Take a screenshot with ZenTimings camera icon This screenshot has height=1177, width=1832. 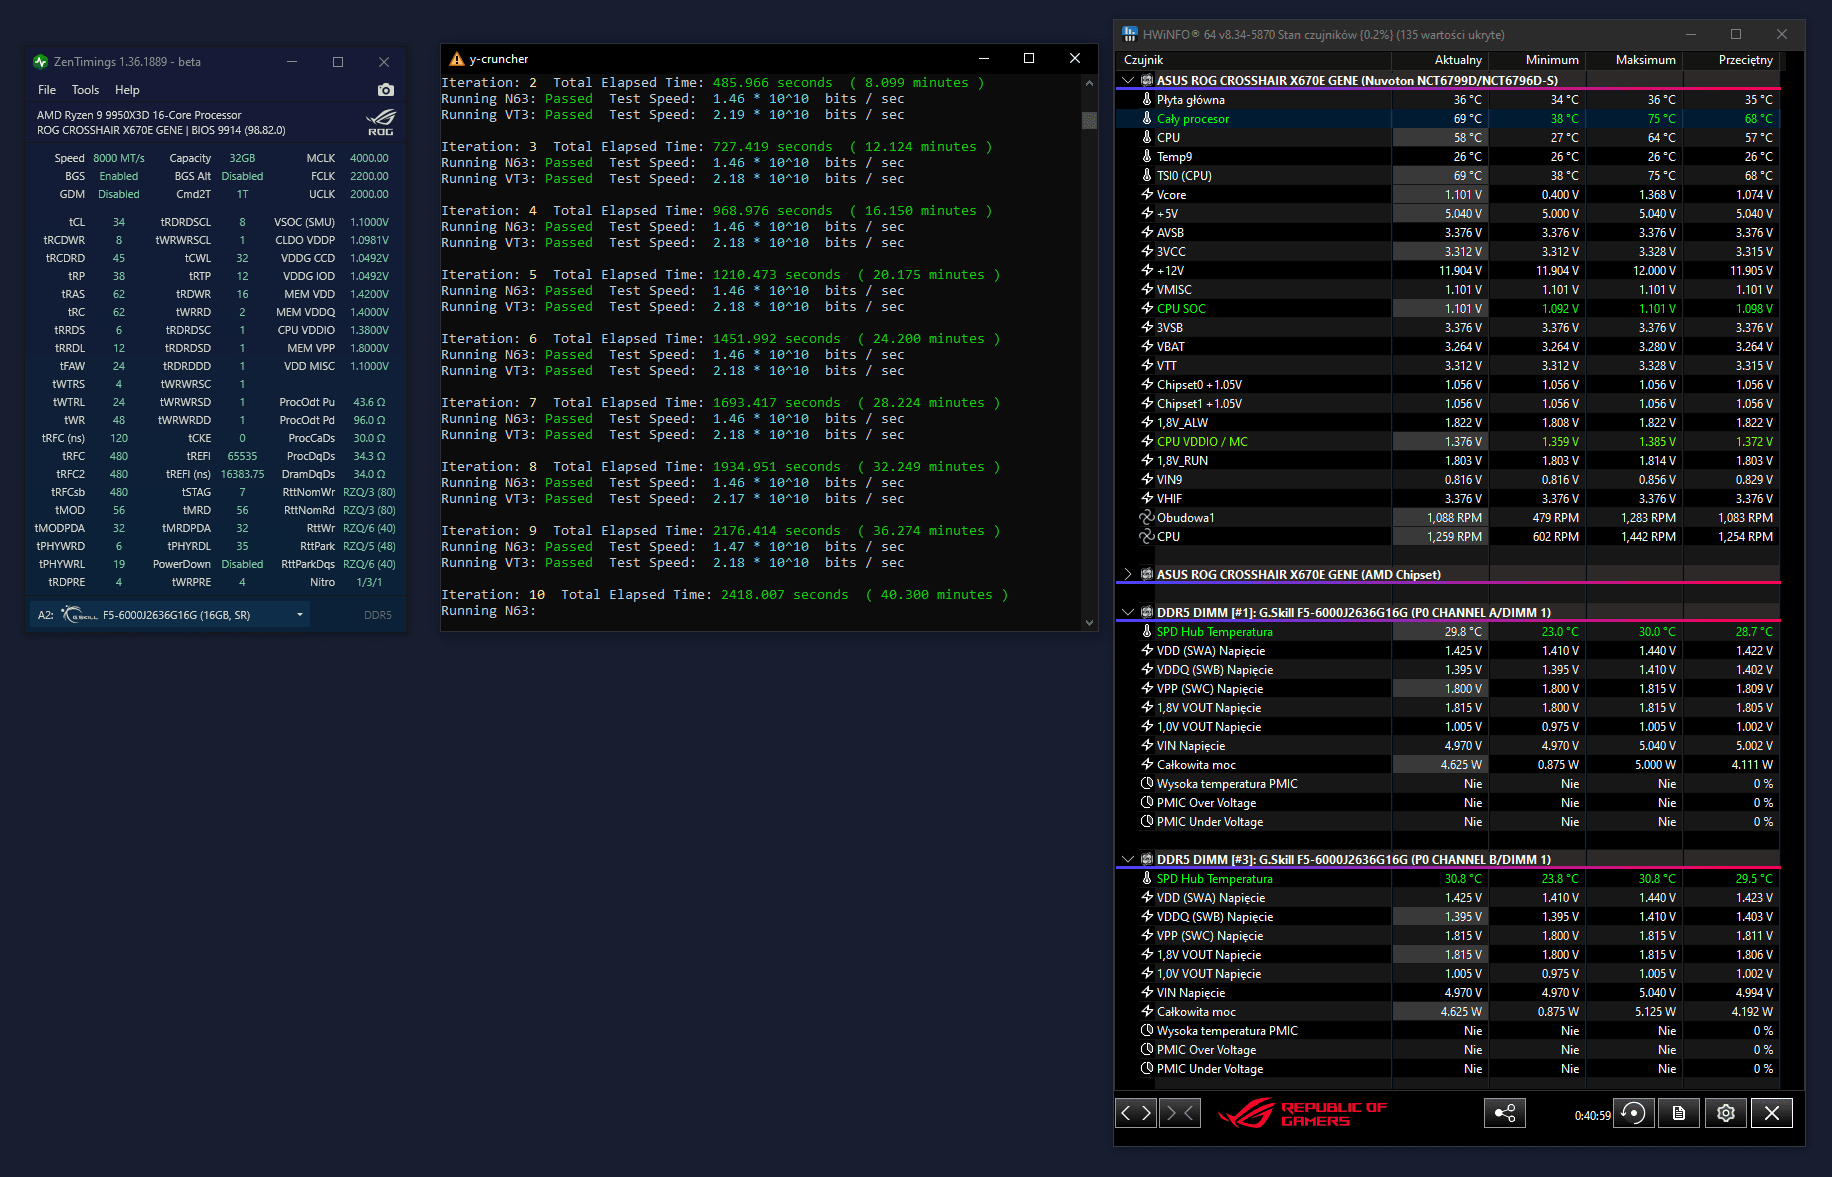386,90
